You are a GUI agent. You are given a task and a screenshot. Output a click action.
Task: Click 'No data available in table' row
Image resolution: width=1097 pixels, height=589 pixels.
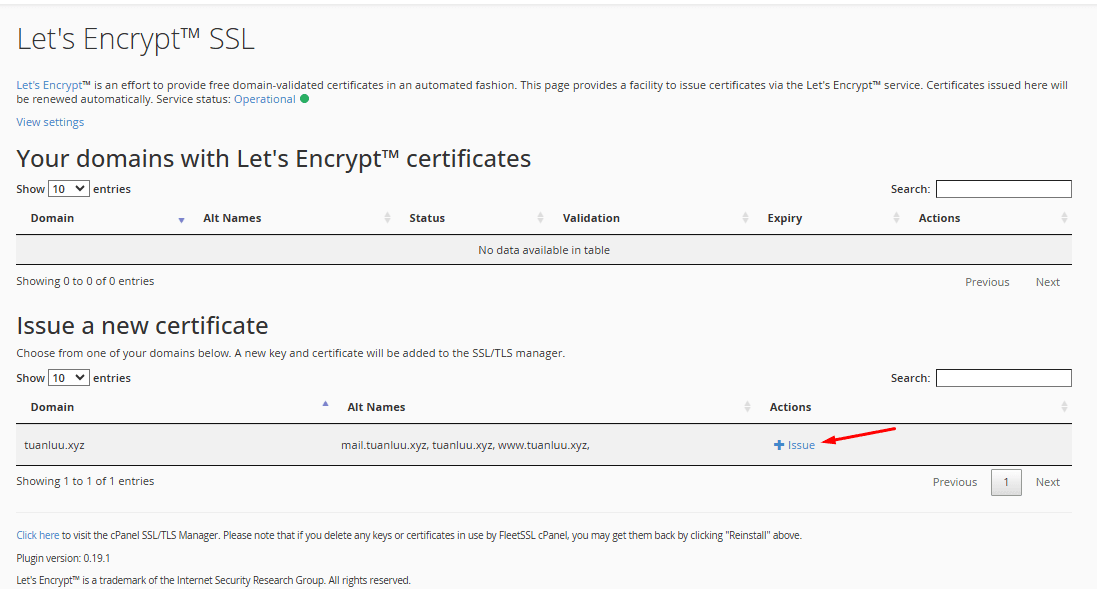[x=544, y=250]
